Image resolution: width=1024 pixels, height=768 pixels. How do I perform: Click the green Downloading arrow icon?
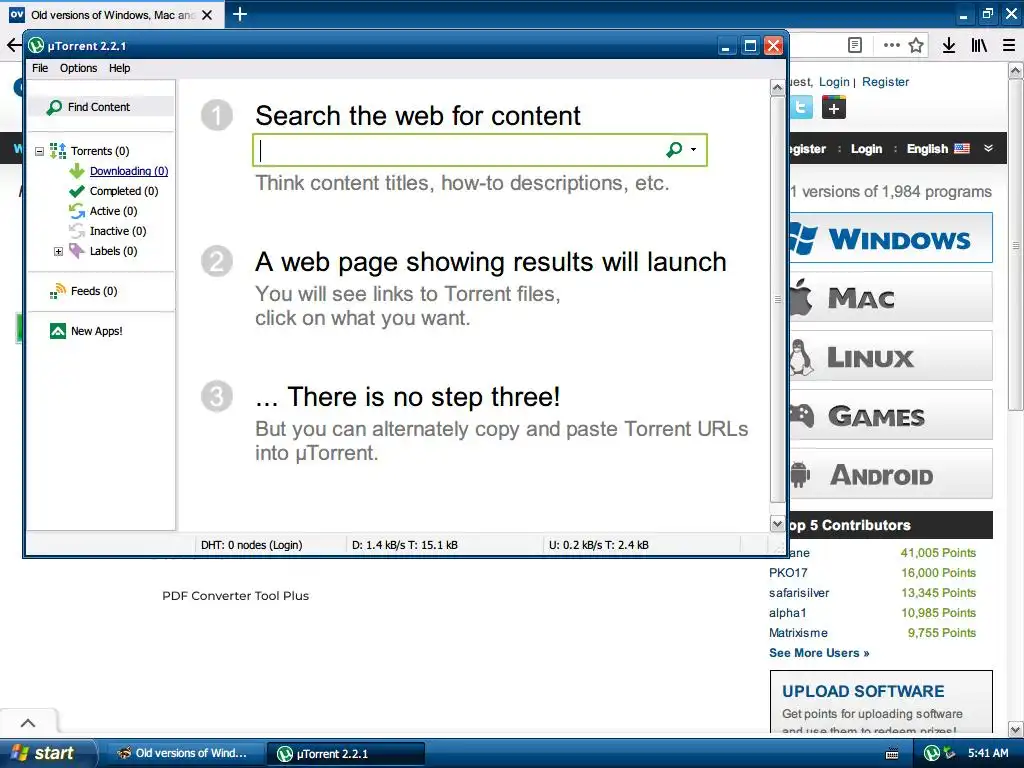click(77, 171)
